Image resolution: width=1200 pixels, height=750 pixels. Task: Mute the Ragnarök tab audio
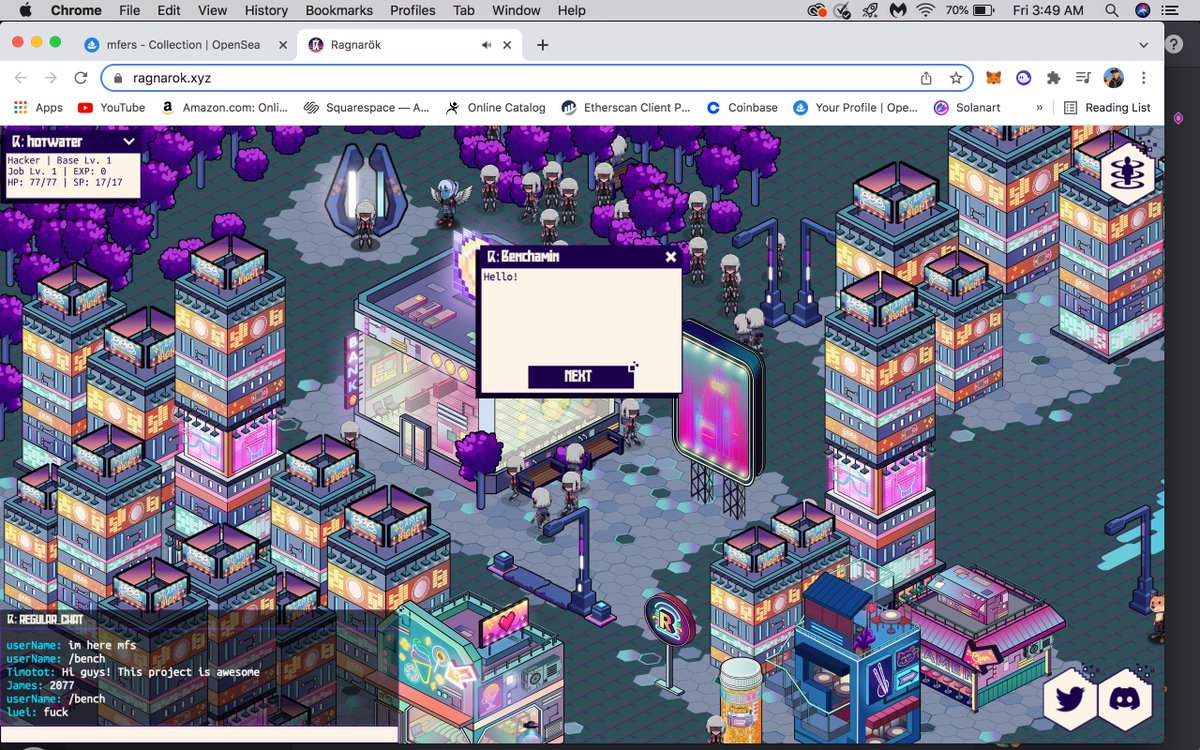pos(486,45)
